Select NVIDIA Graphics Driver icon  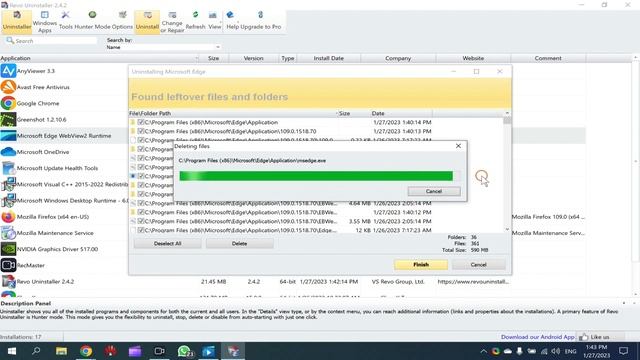coord(8,249)
